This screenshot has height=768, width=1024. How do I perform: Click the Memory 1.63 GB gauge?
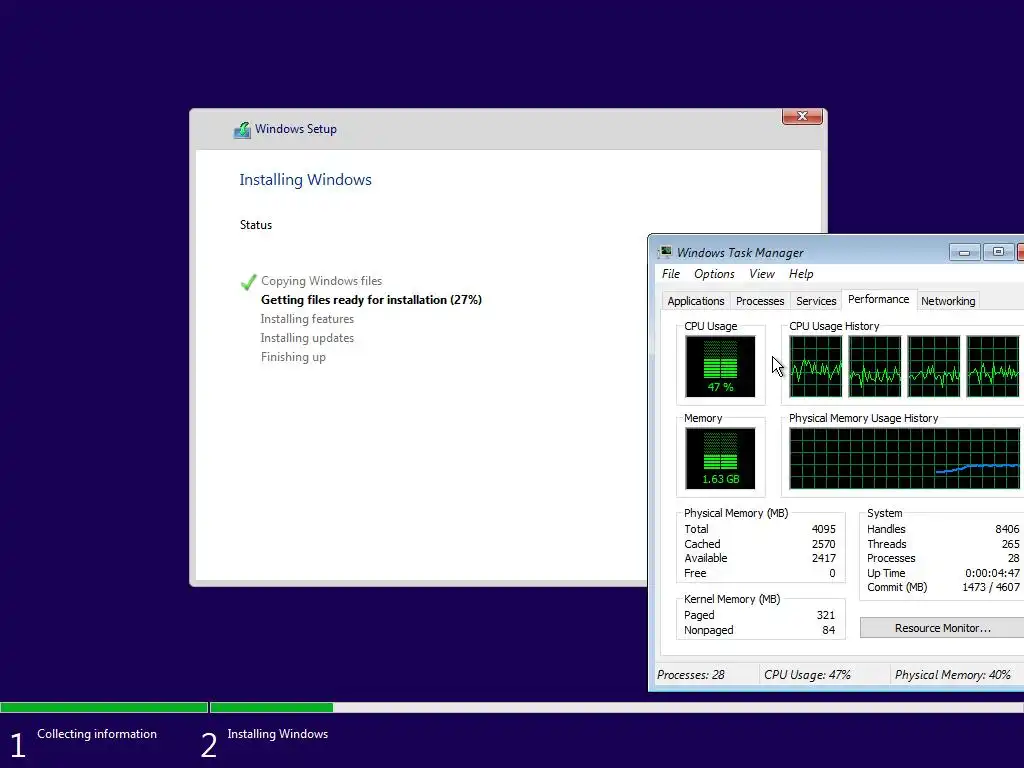720,458
